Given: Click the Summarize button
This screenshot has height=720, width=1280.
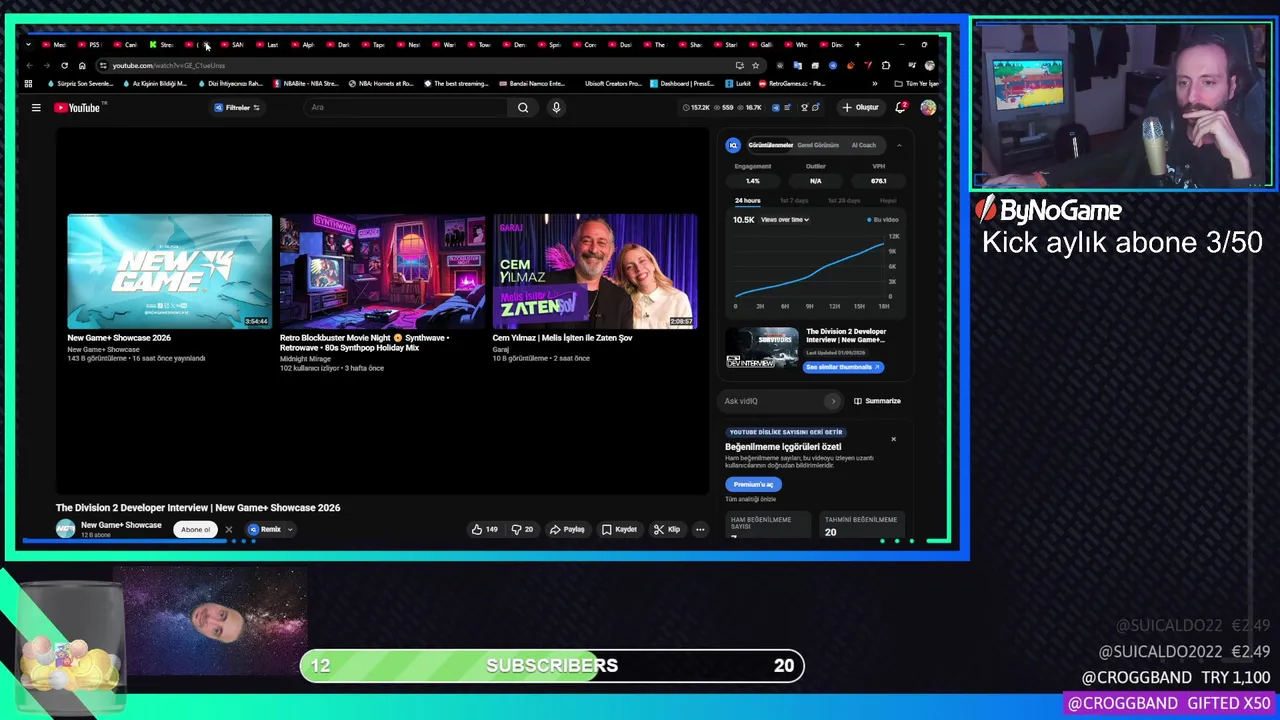Looking at the screenshot, I should (877, 401).
